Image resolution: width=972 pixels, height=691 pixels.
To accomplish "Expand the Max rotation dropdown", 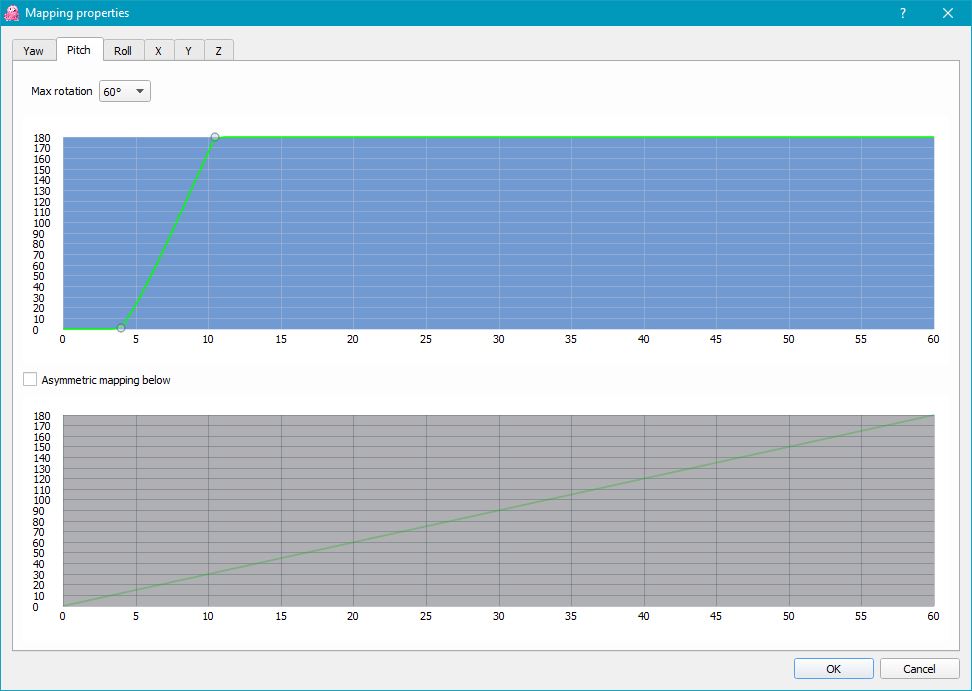I will (125, 91).
